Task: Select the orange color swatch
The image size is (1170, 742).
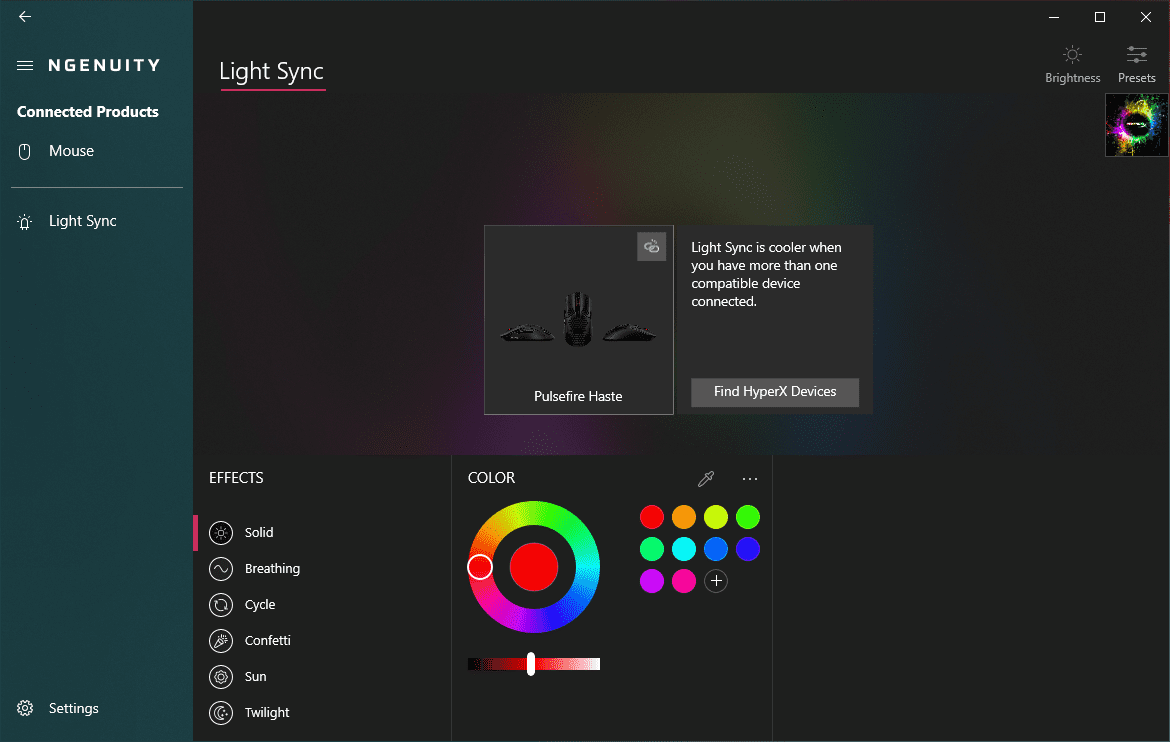Action: click(x=683, y=517)
